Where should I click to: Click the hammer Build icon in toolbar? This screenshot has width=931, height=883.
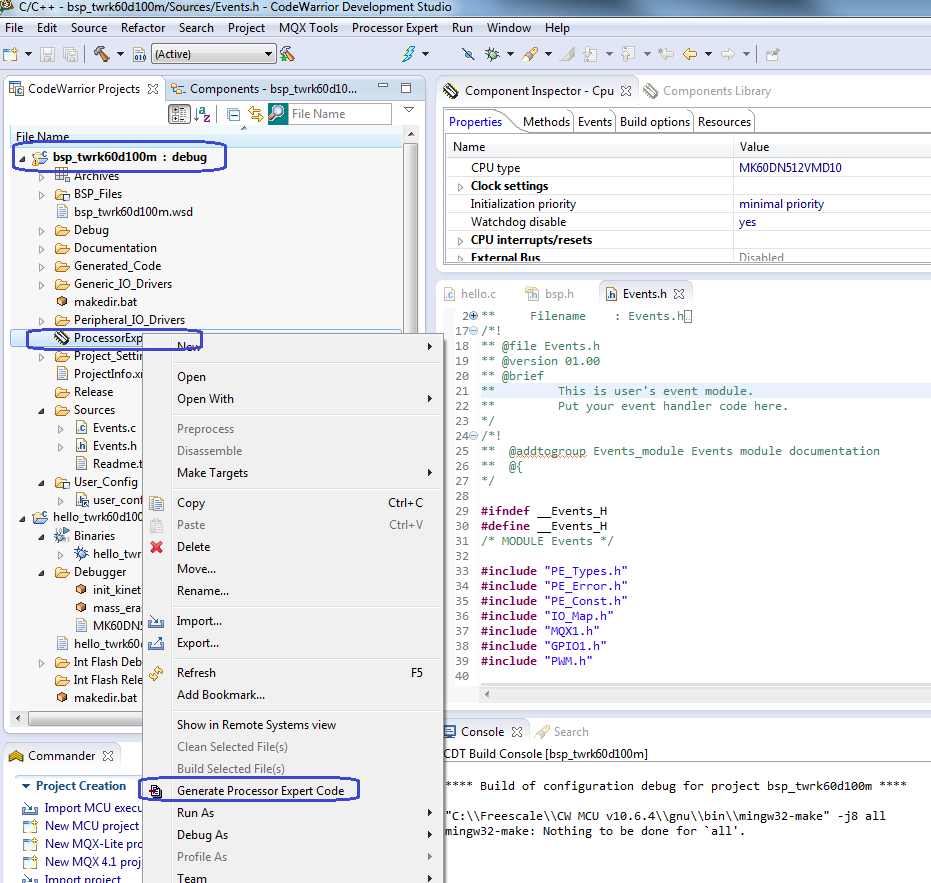click(102, 53)
